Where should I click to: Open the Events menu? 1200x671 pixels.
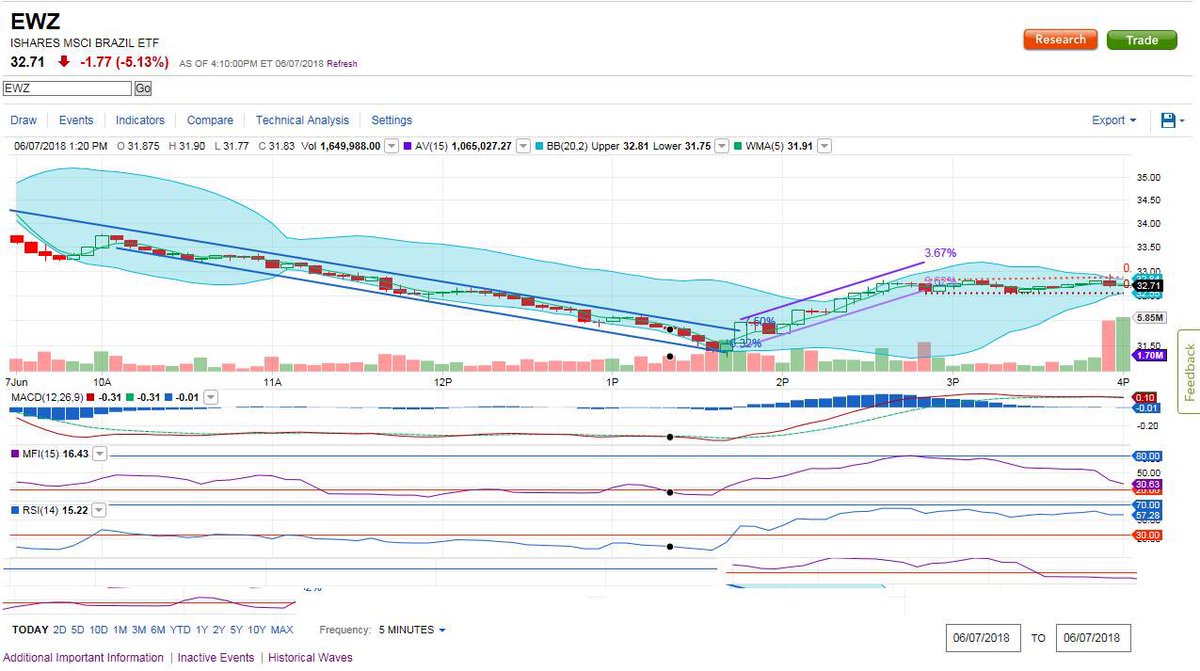coord(76,120)
